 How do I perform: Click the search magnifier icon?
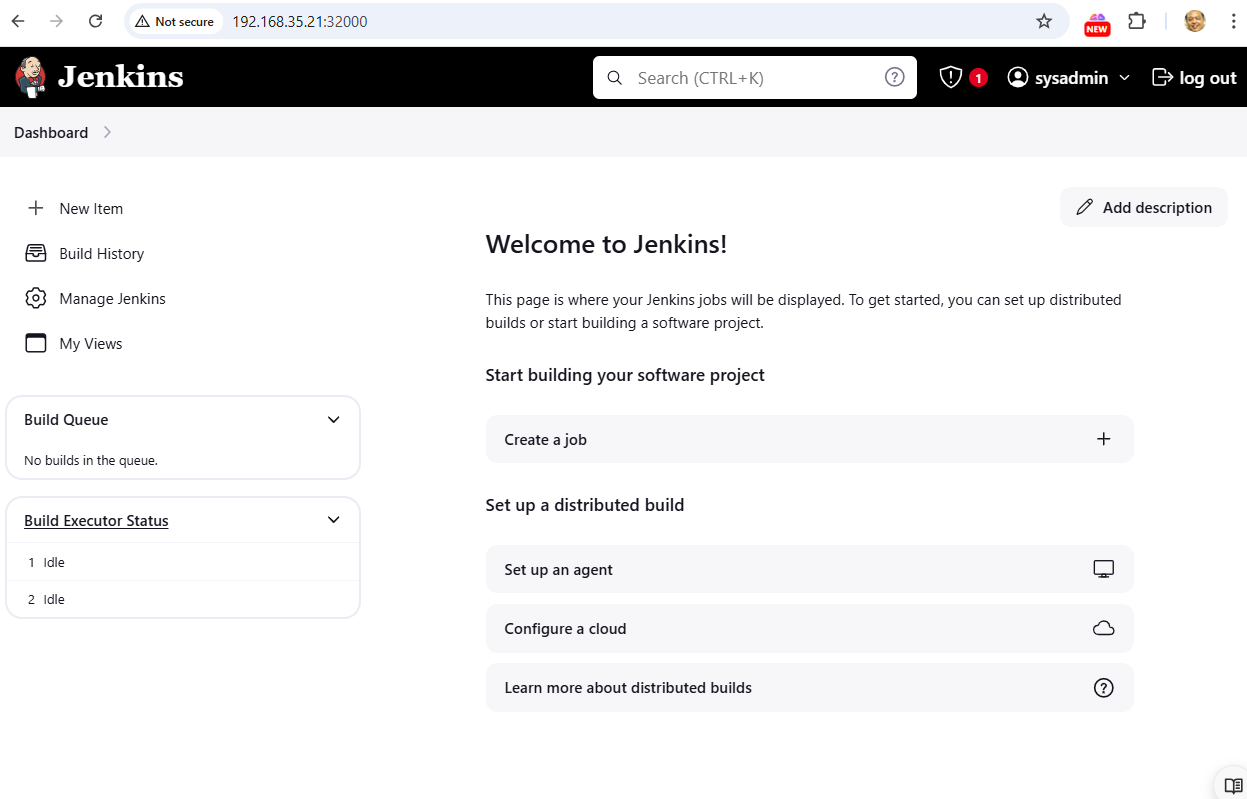click(x=615, y=77)
